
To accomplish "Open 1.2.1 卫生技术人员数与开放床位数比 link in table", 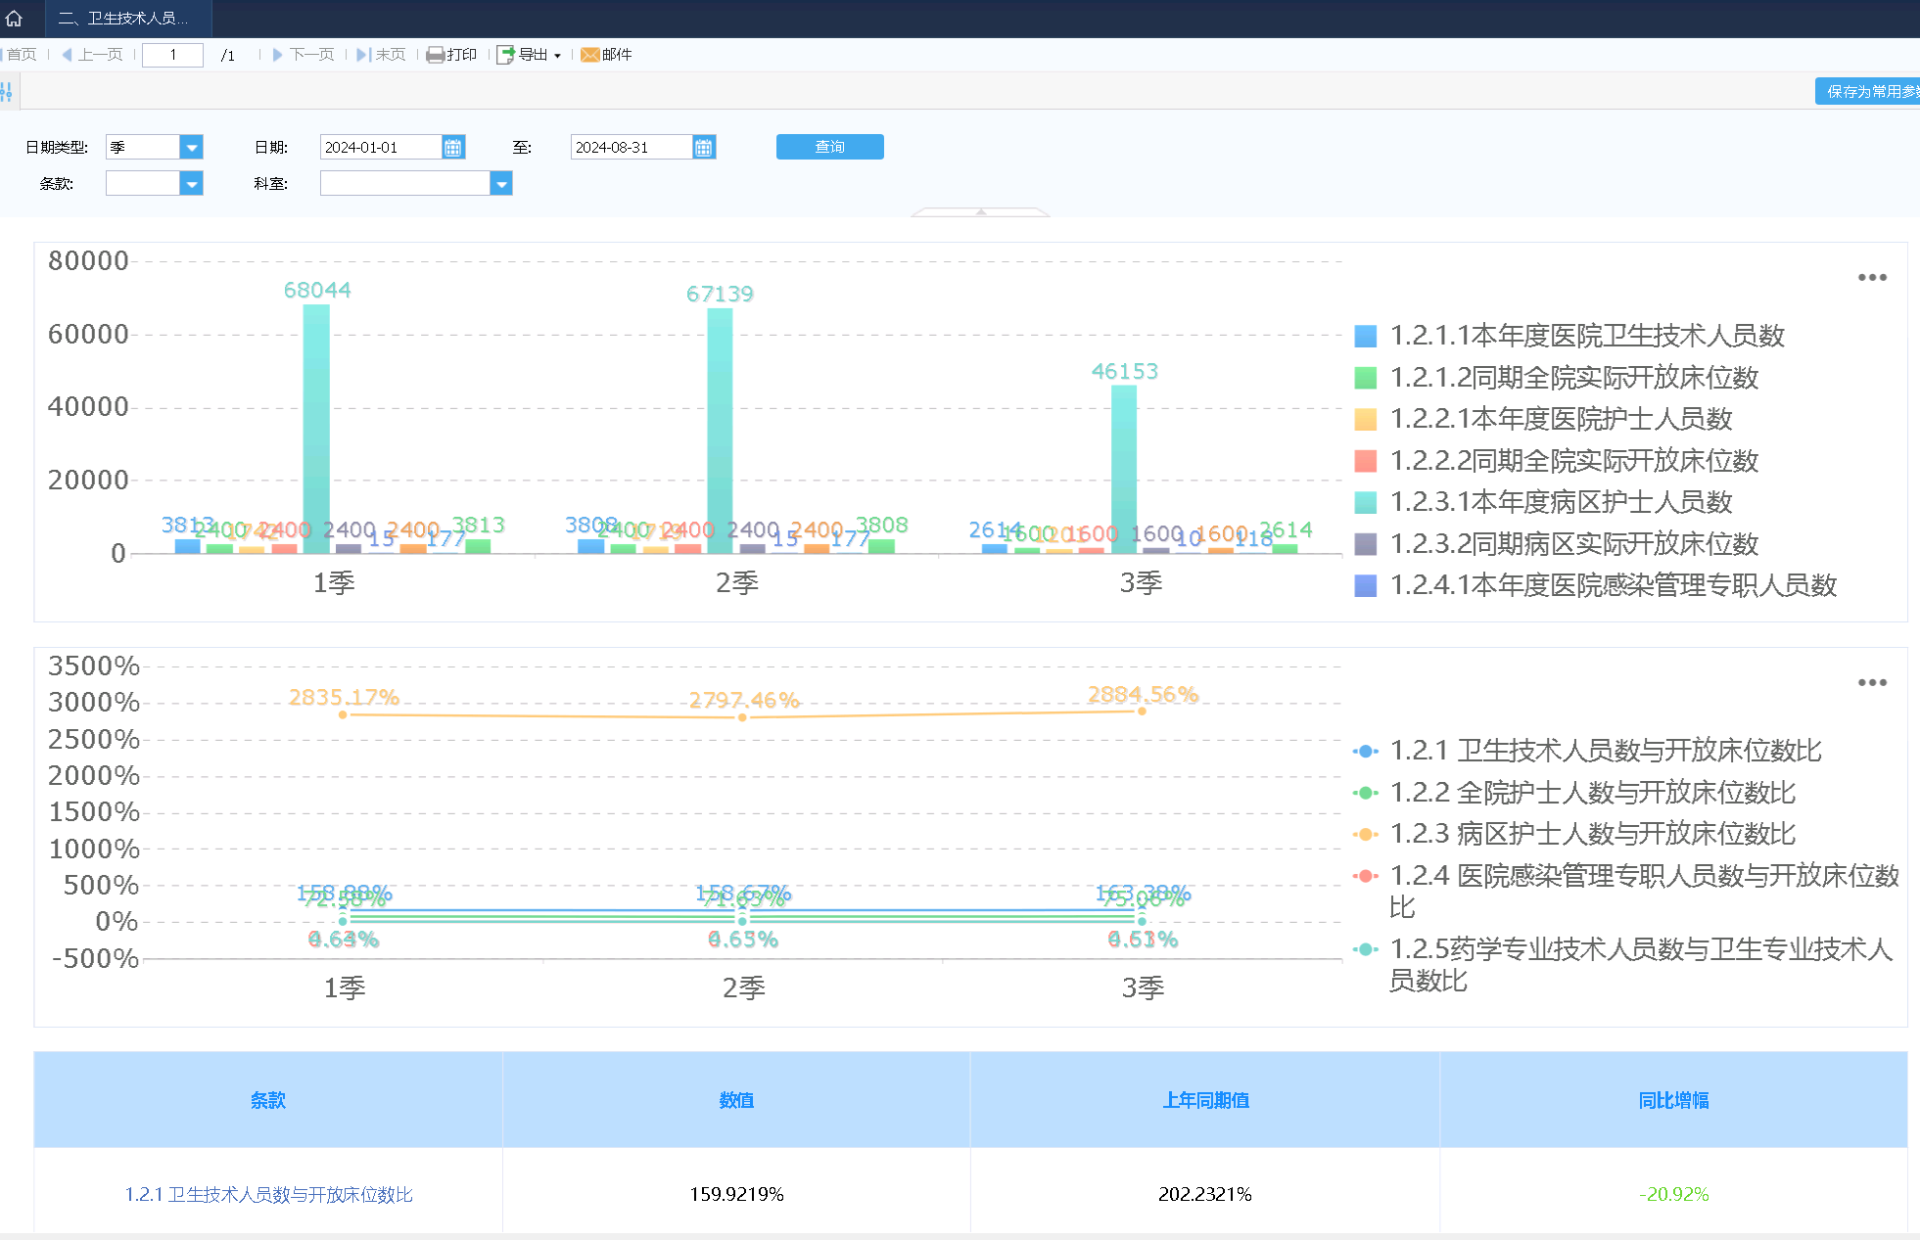I will [x=268, y=1194].
